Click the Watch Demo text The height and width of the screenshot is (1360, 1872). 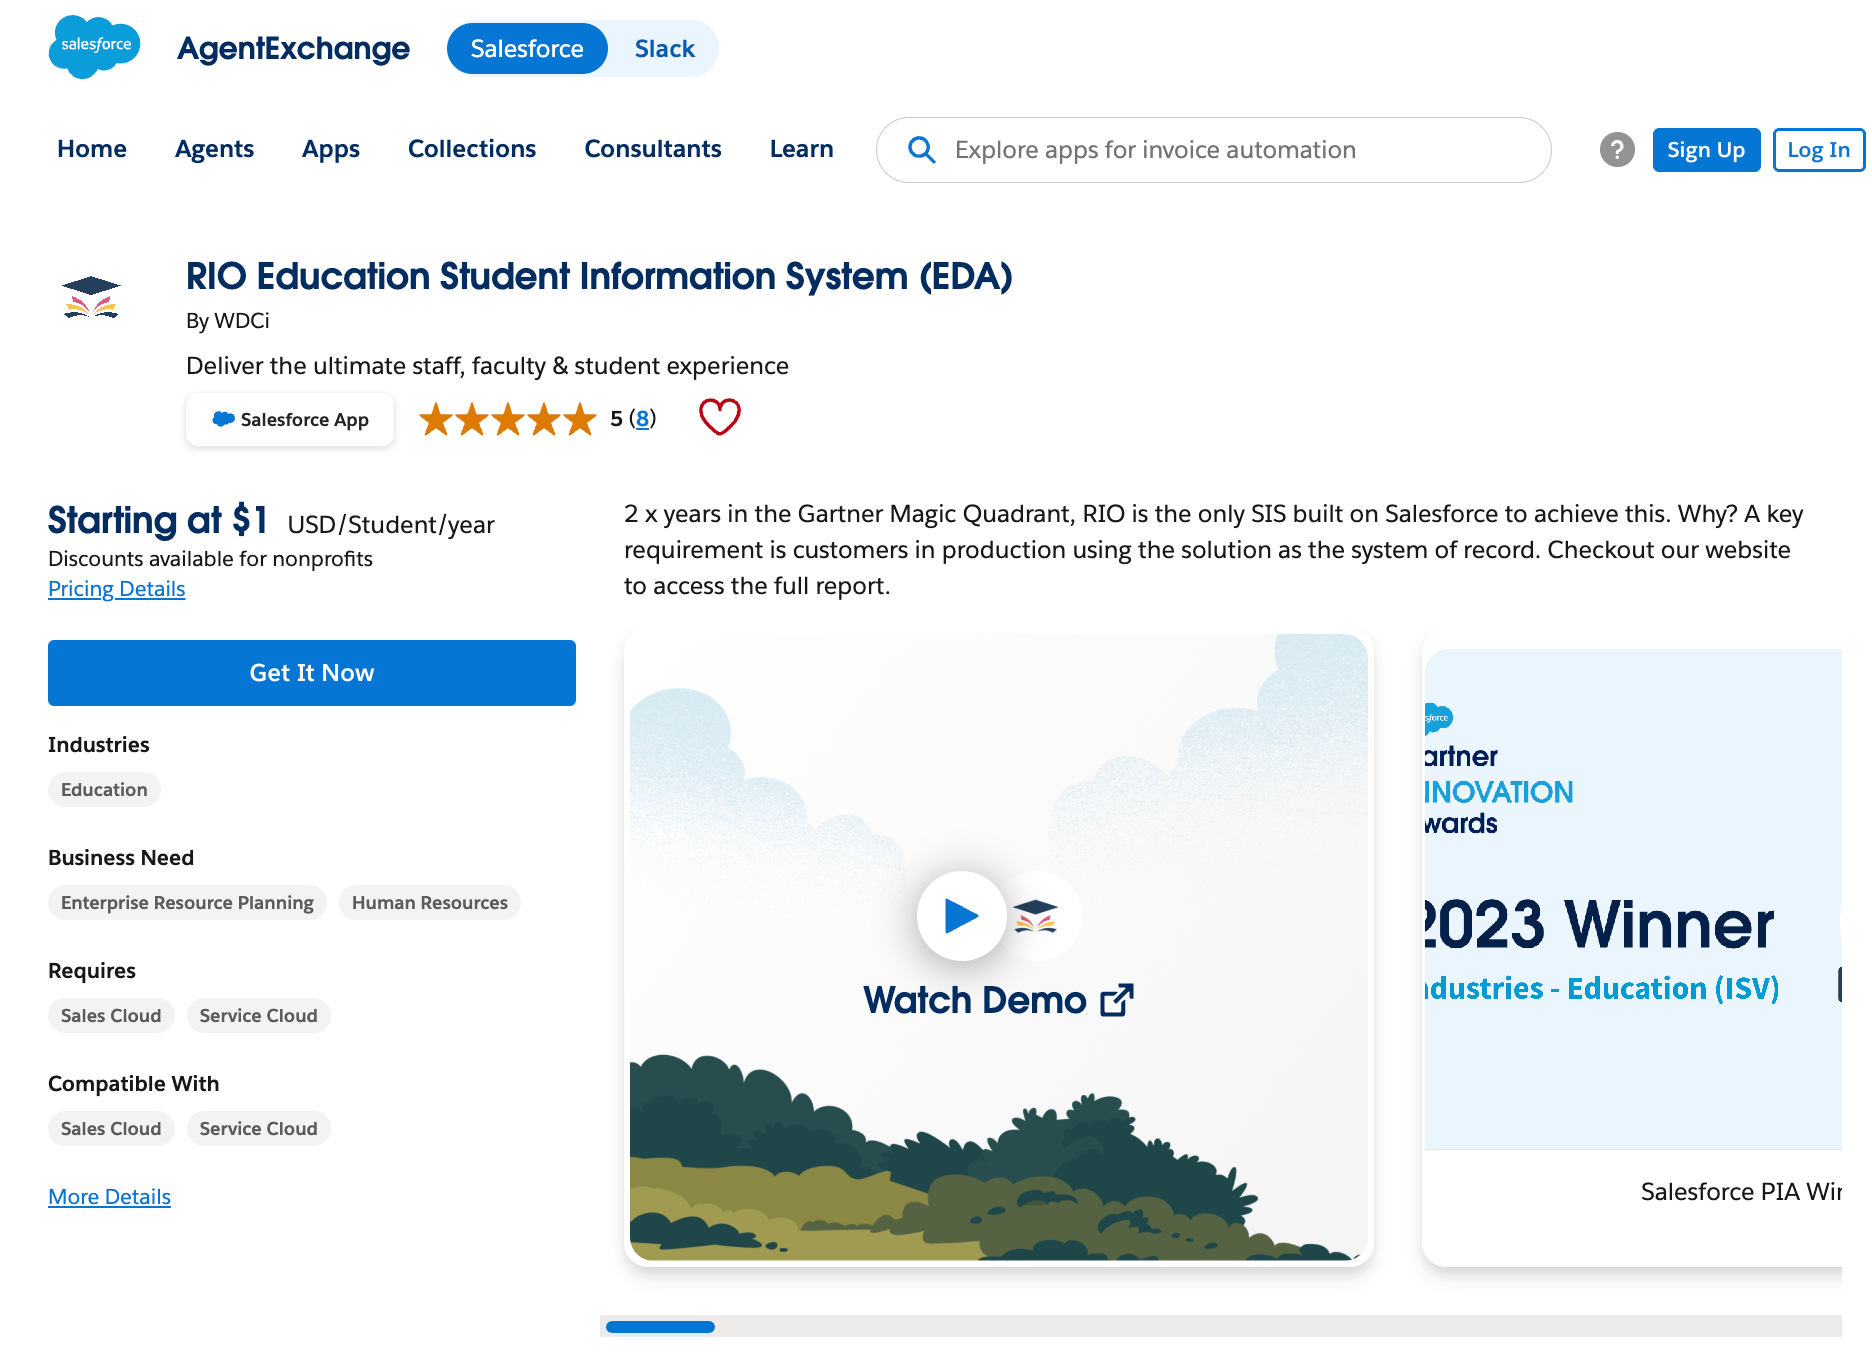975,1000
